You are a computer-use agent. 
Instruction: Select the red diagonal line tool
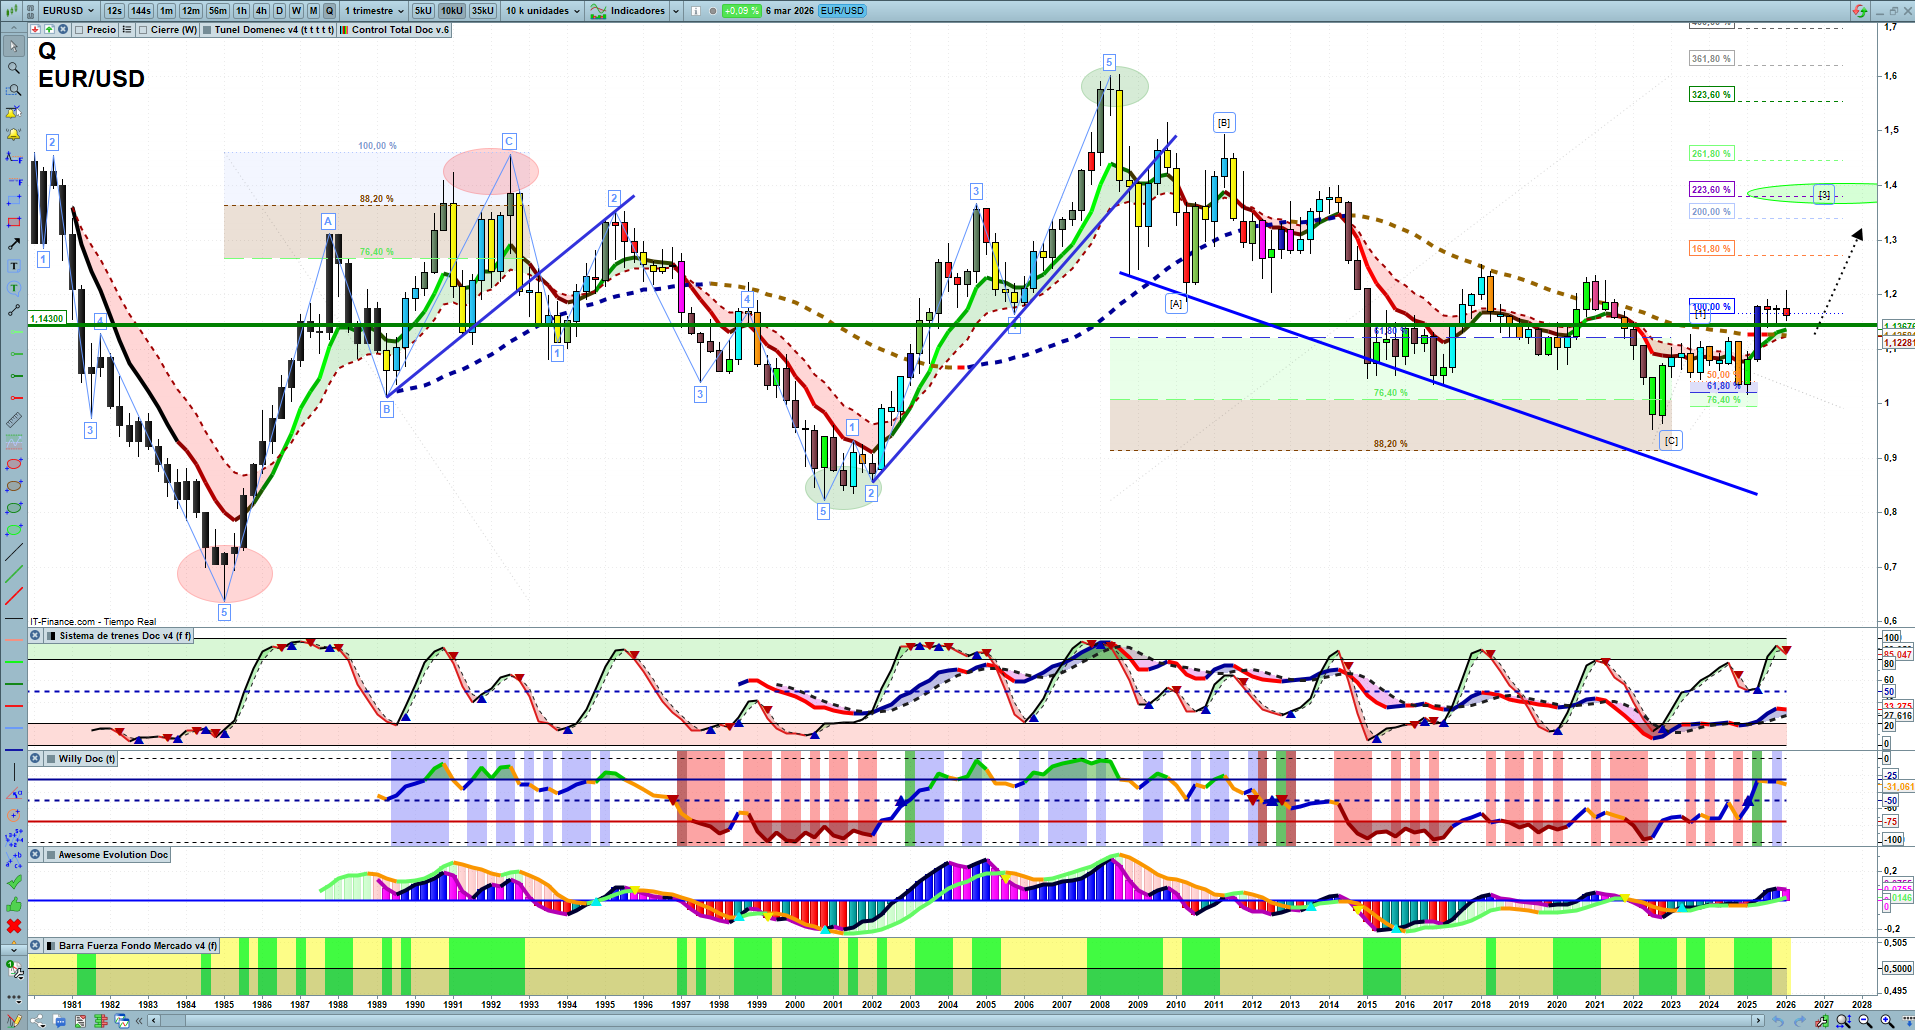(14, 597)
